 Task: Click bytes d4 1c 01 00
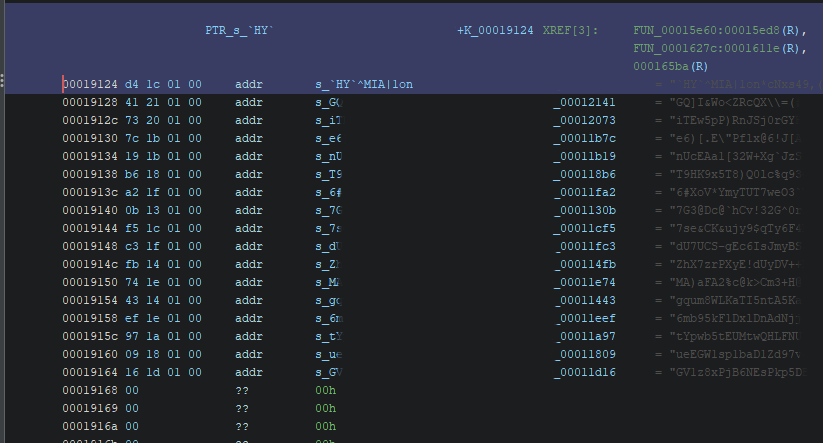click(163, 85)
